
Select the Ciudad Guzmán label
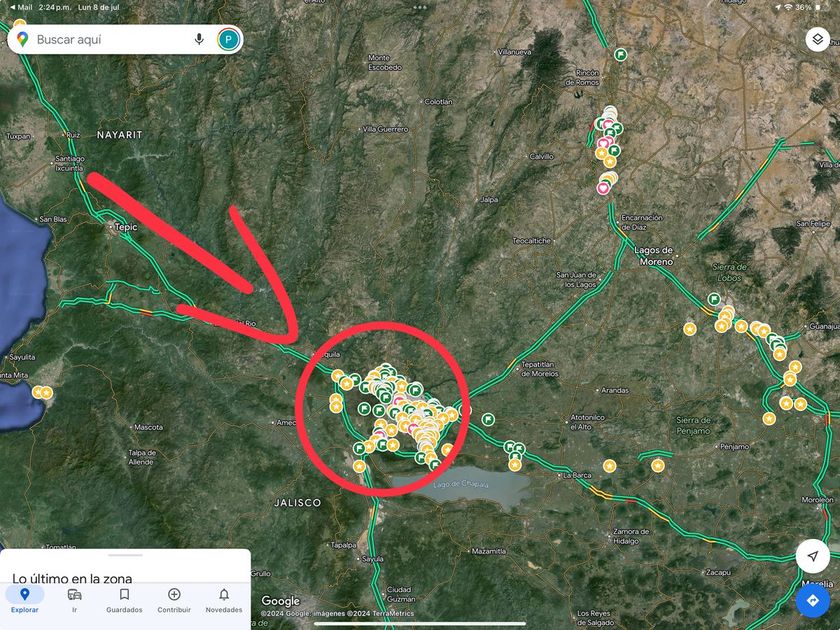[x=400, y=594]
